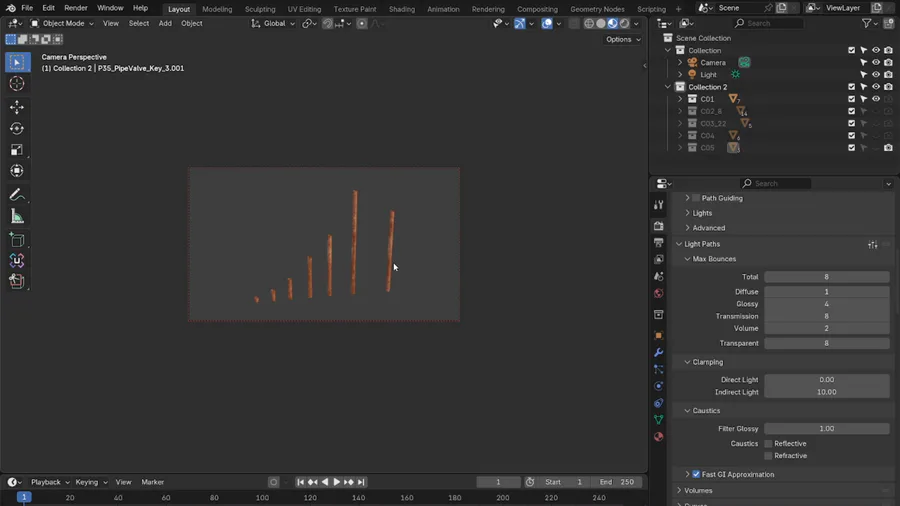This screenshot has height=506, width=900.
Task: Activate the Rotate tool
Action: tap(17, 129)
